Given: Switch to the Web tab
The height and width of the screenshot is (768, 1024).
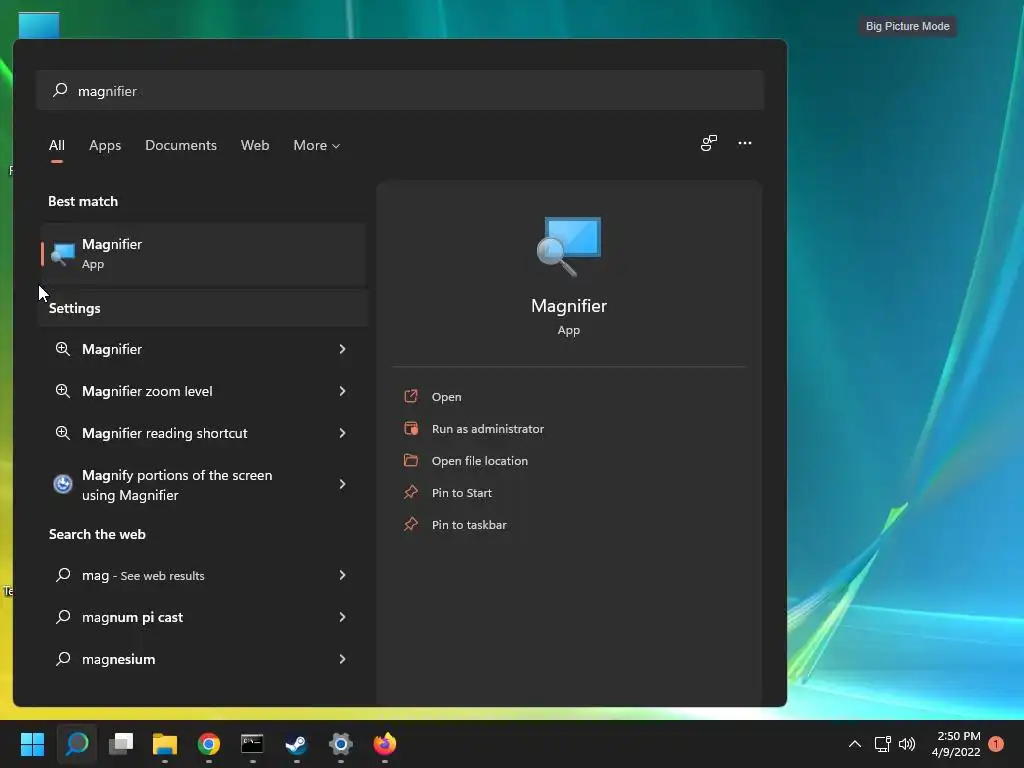Looking at the screenshot, I should (255, 146).
